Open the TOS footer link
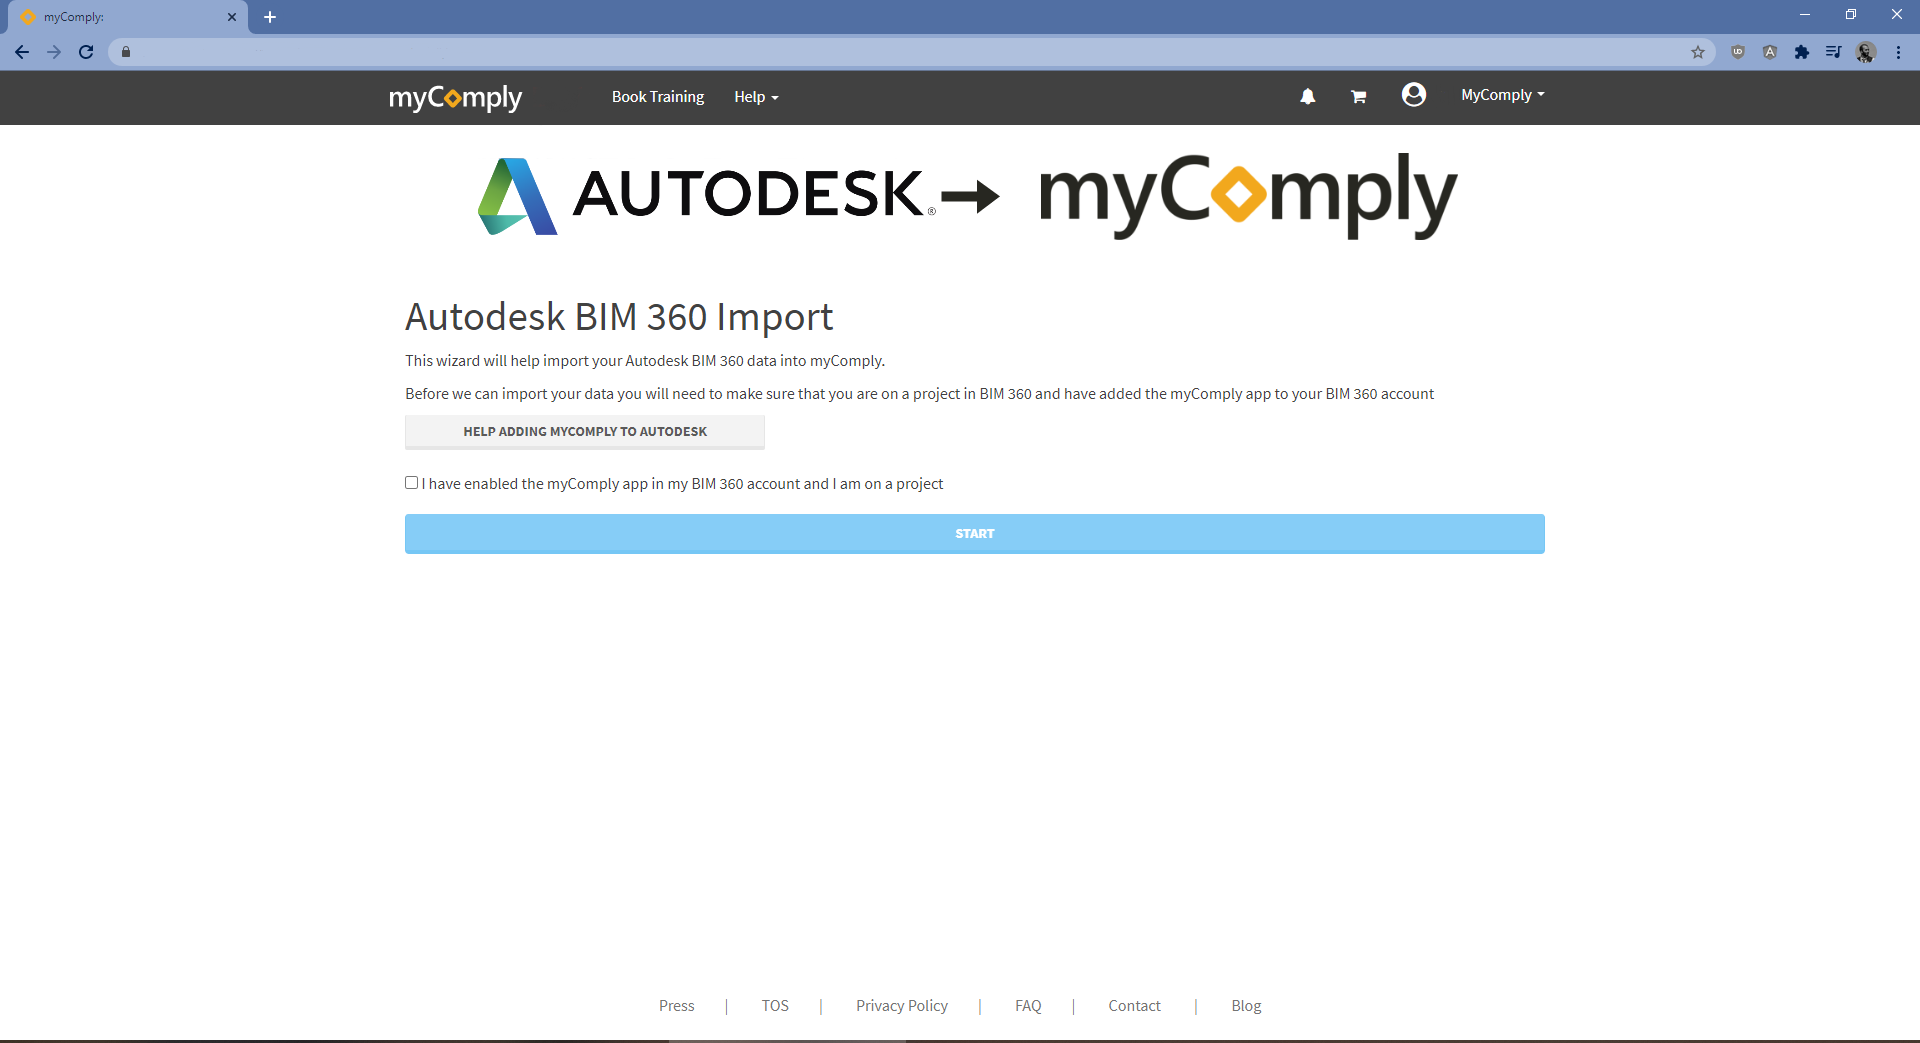1920x1043 pixels. pyautogui.click(x=775, y=1006)
